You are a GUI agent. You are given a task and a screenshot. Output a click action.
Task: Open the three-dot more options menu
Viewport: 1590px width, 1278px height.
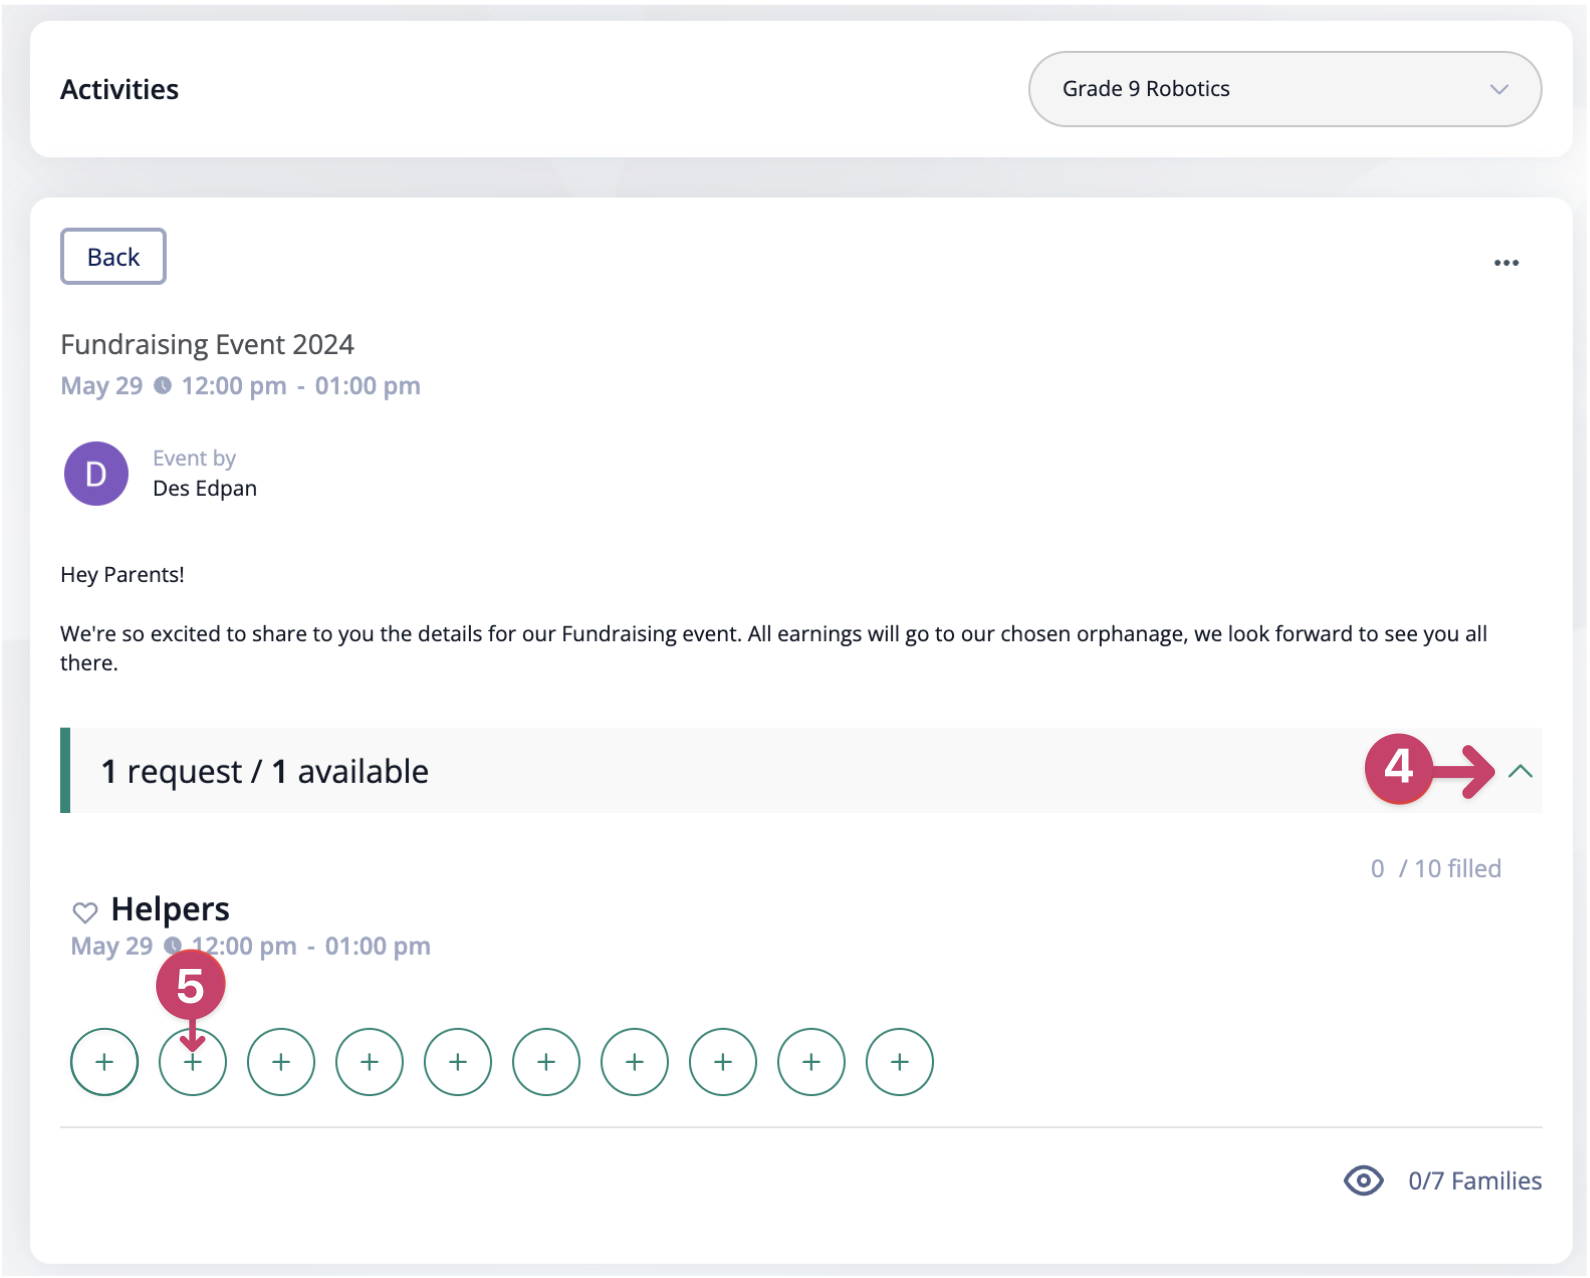click(1506, 263)
